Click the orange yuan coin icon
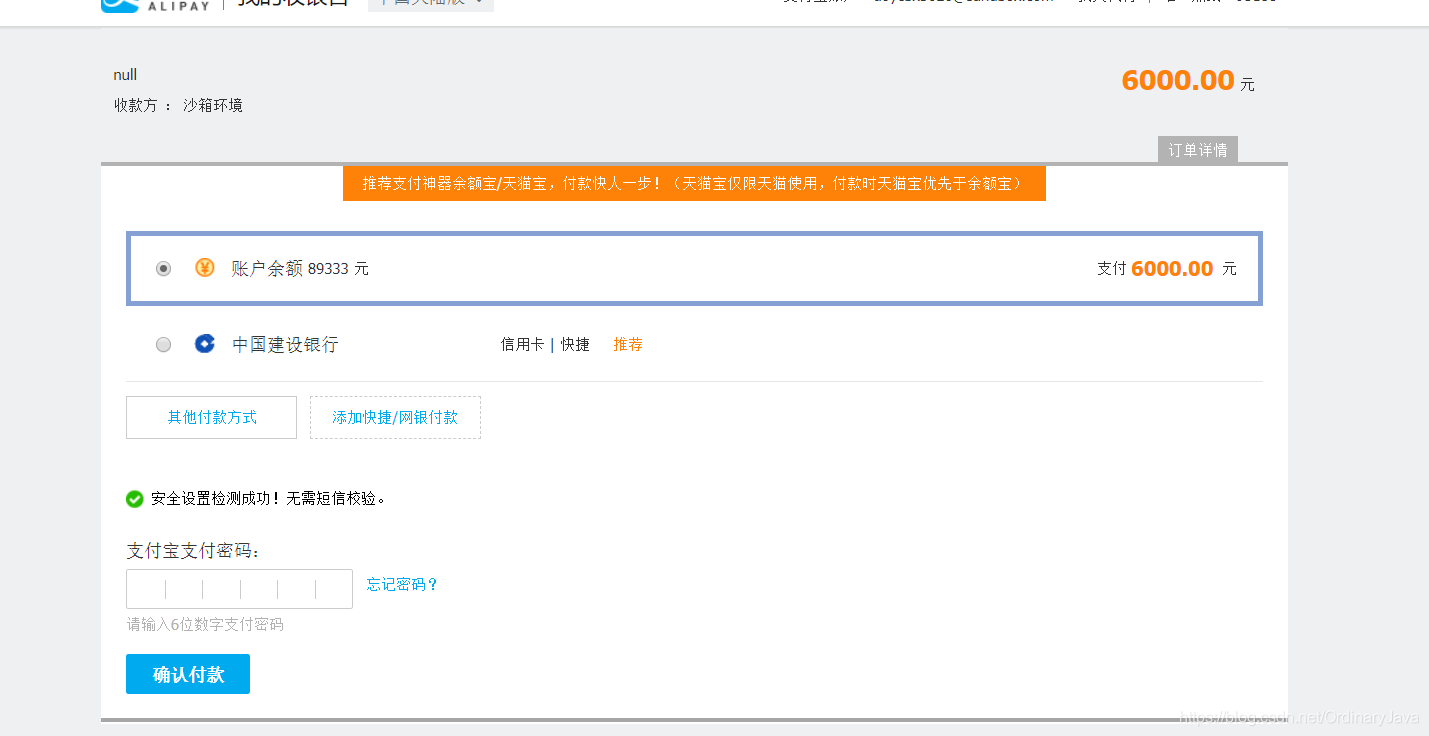Image resolution: width=1429 pixels, height=736 pixels. pyautogui.click(x=205, y=268)
